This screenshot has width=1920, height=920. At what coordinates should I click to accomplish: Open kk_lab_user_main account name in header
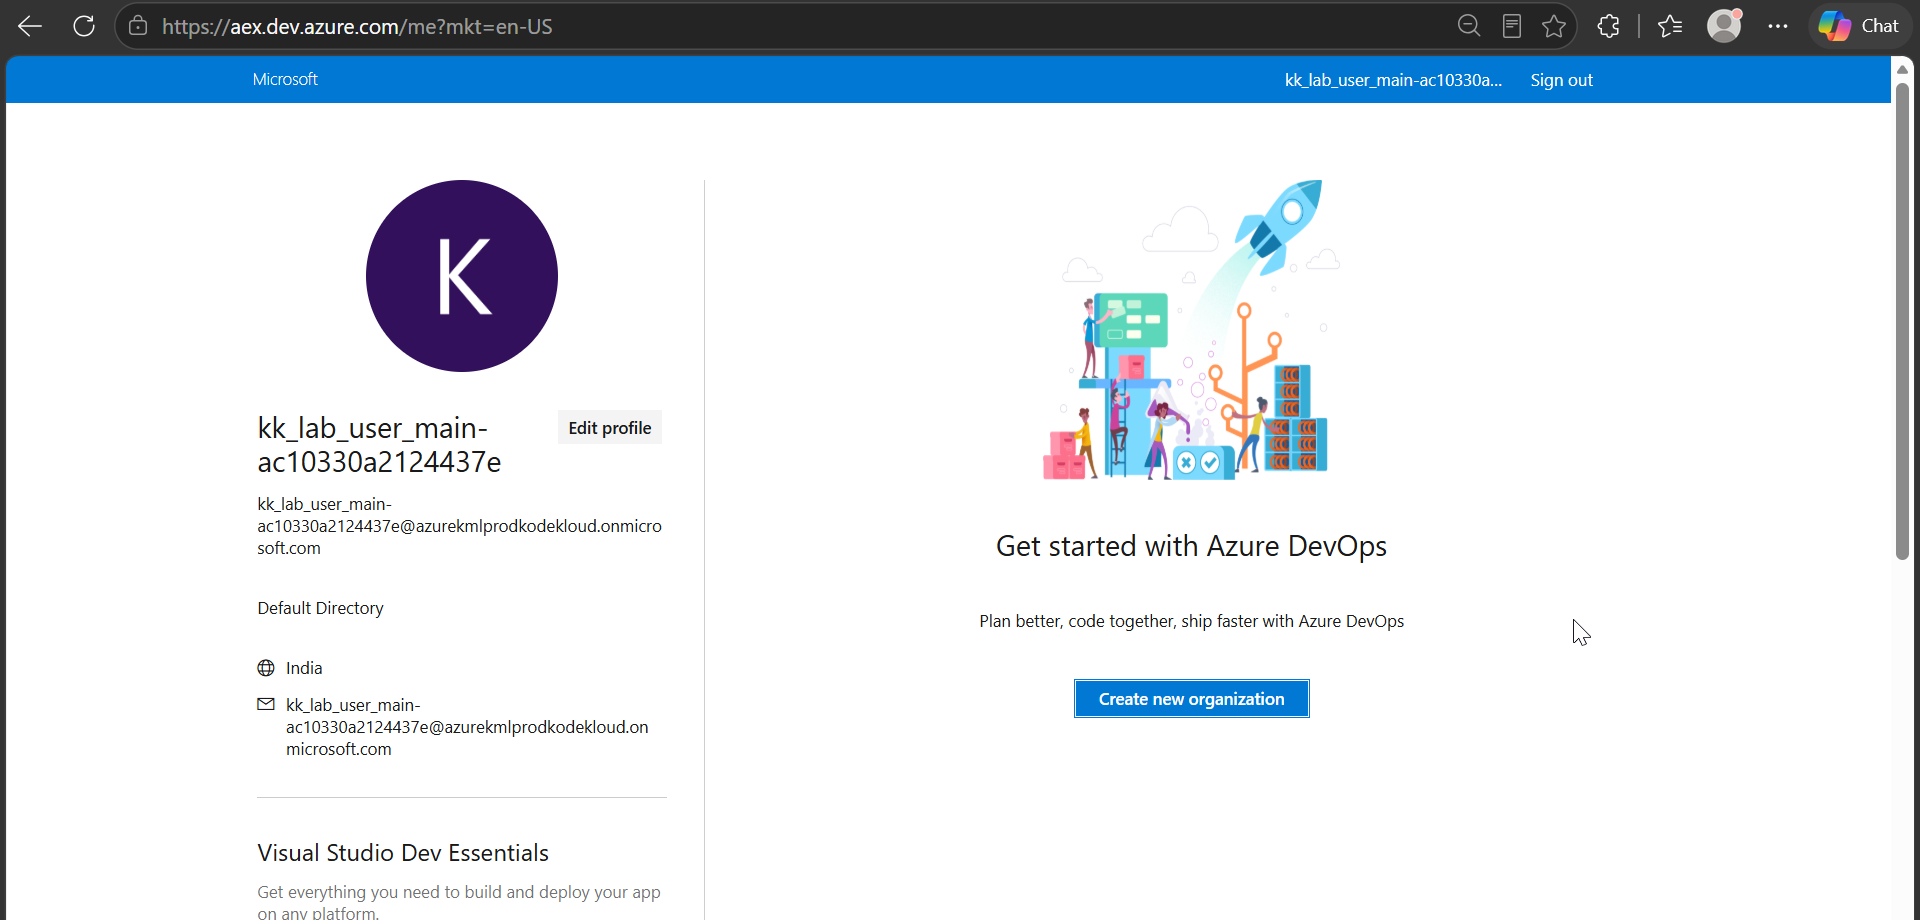click(1393, 80)
